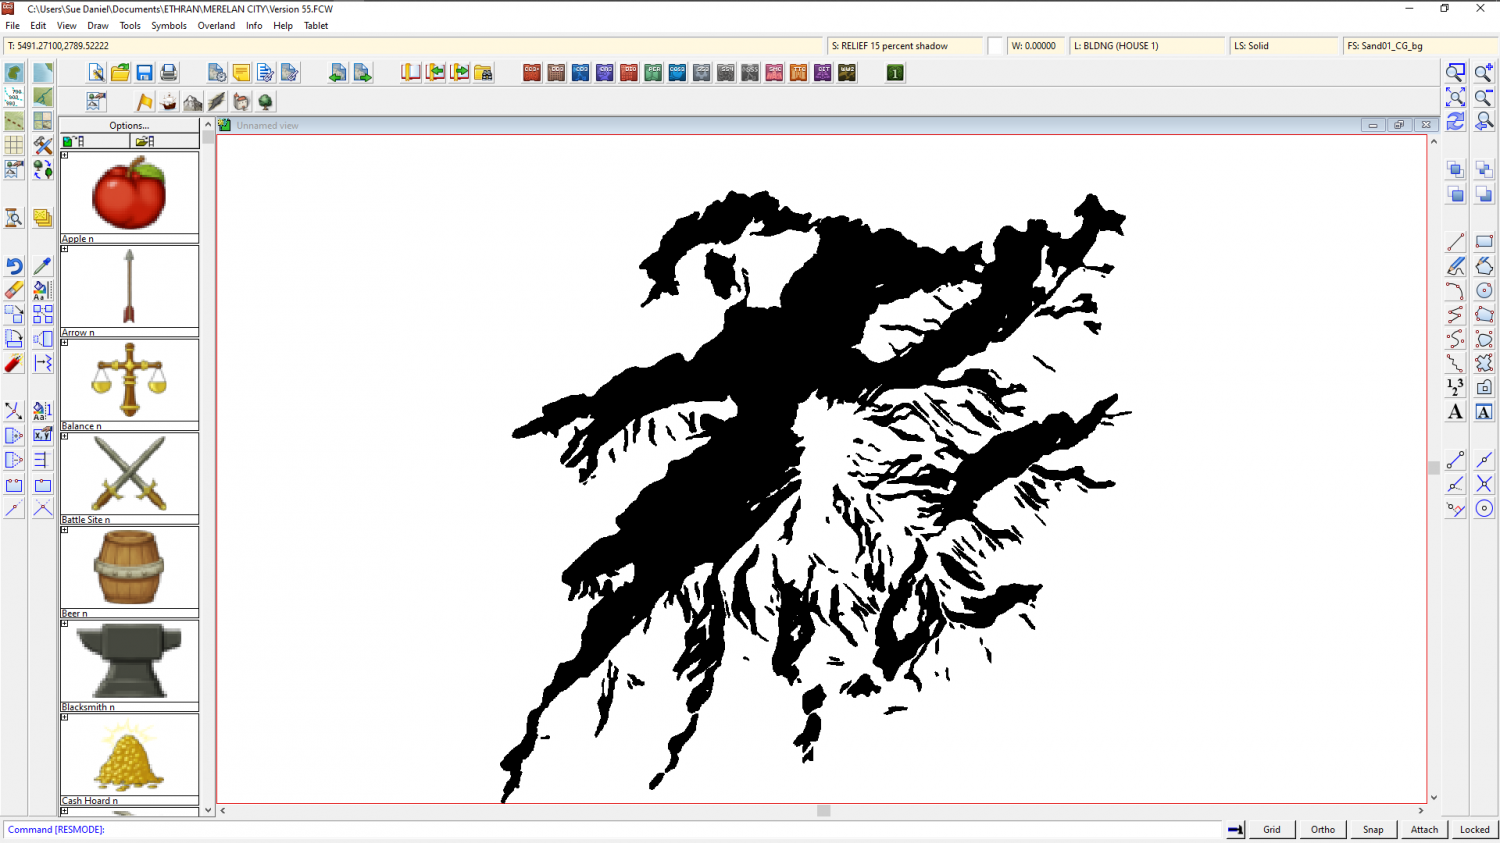Screen dimensions: 1500x843
Task: Select the Arc drawing tool
Action: coord(1456,290)
